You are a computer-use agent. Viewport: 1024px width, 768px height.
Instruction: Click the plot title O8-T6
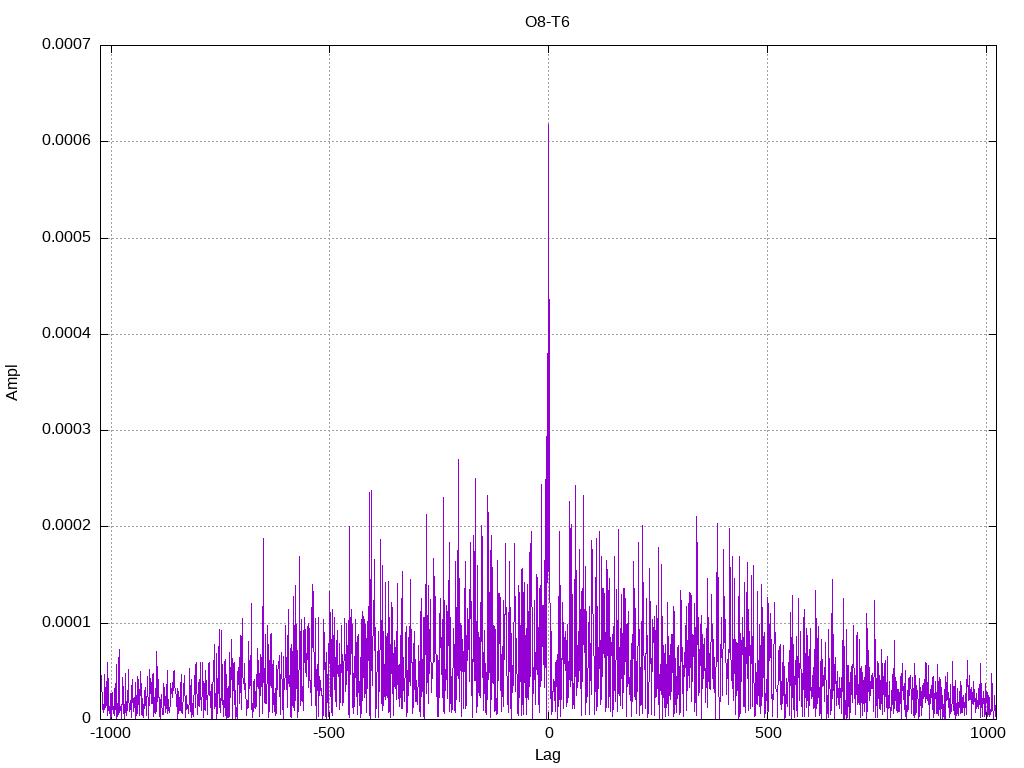coord(547,22)
